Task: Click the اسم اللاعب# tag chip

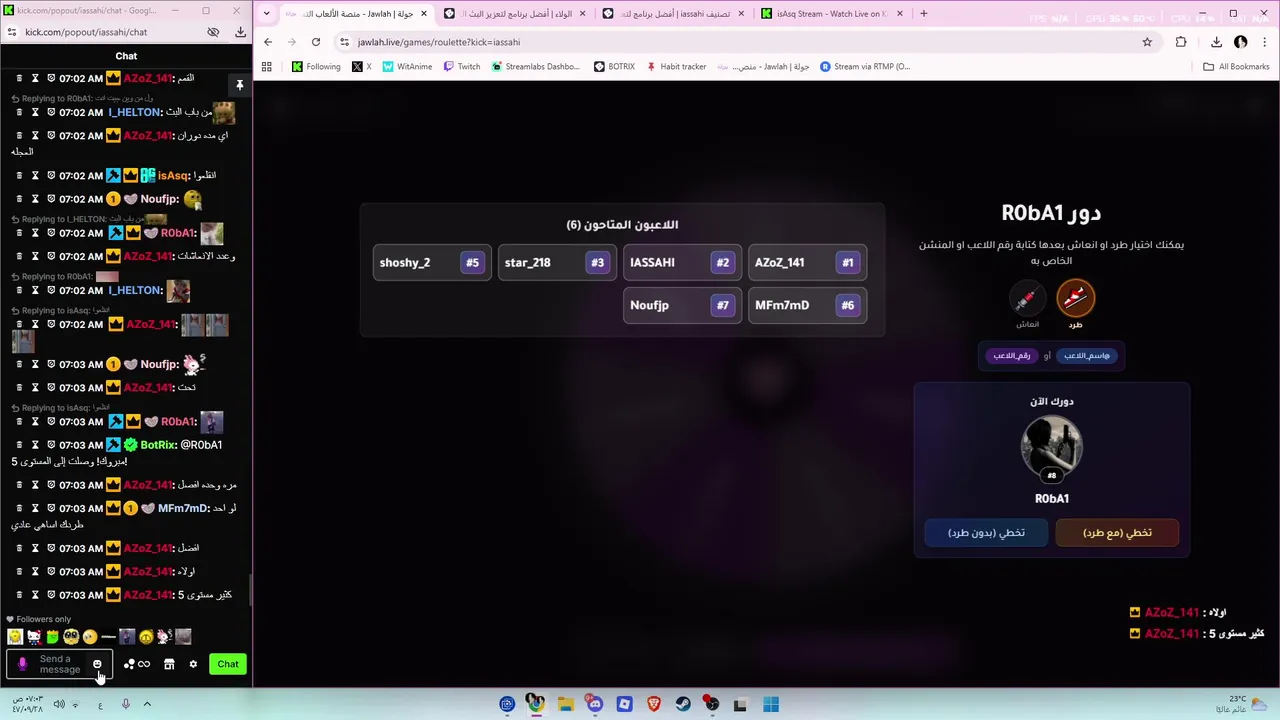Action: [1087, 356]
